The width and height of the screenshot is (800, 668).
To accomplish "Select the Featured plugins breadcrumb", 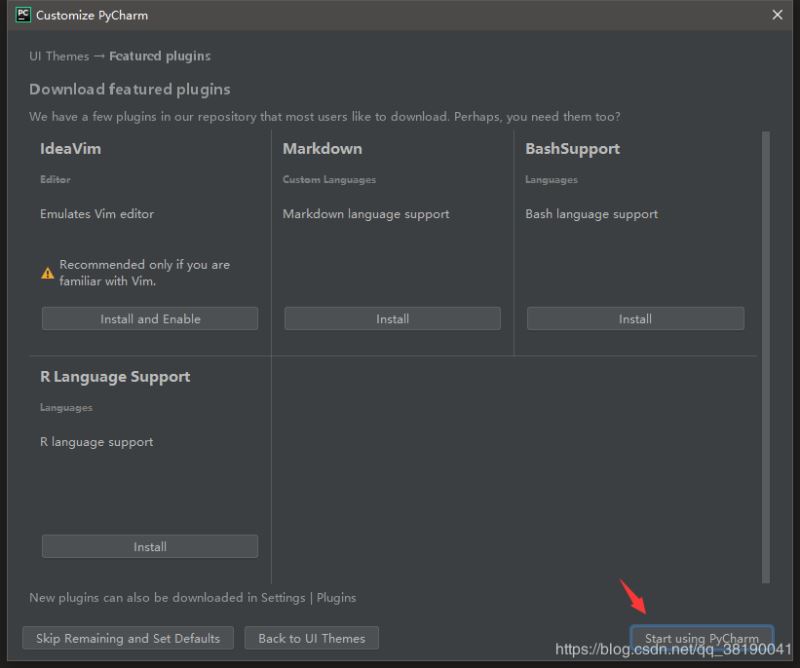I will (160, 56).
